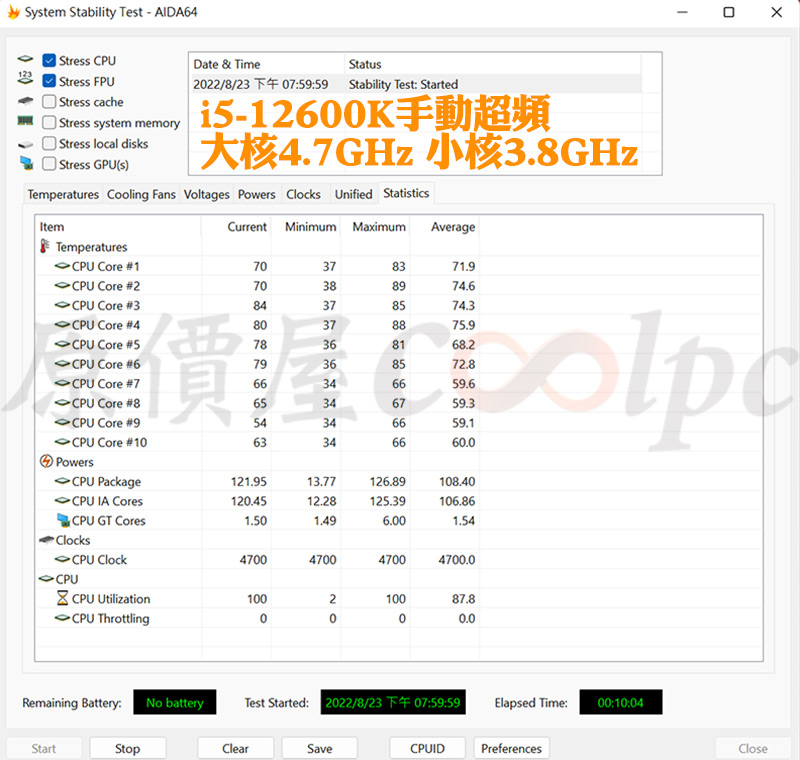This screenshot has height=760, width=800.
Task: Switch to the Temperatures tab
Action: point(63,194)
